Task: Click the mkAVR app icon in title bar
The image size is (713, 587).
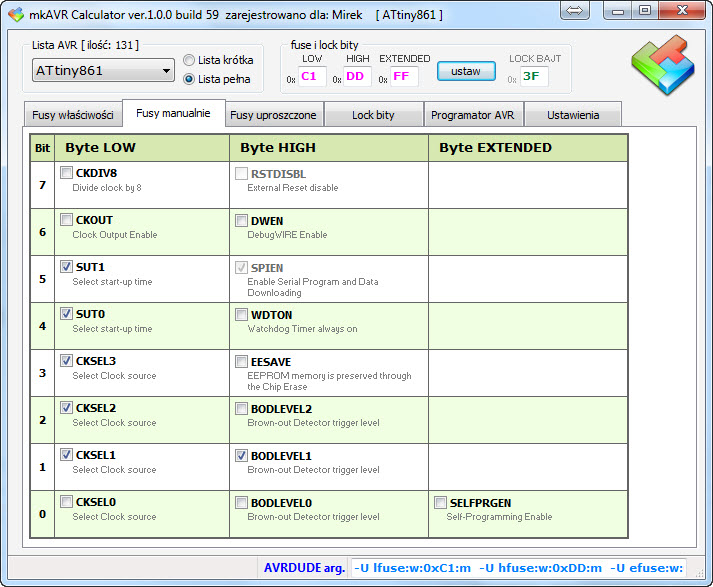Action: click(16, 15)
